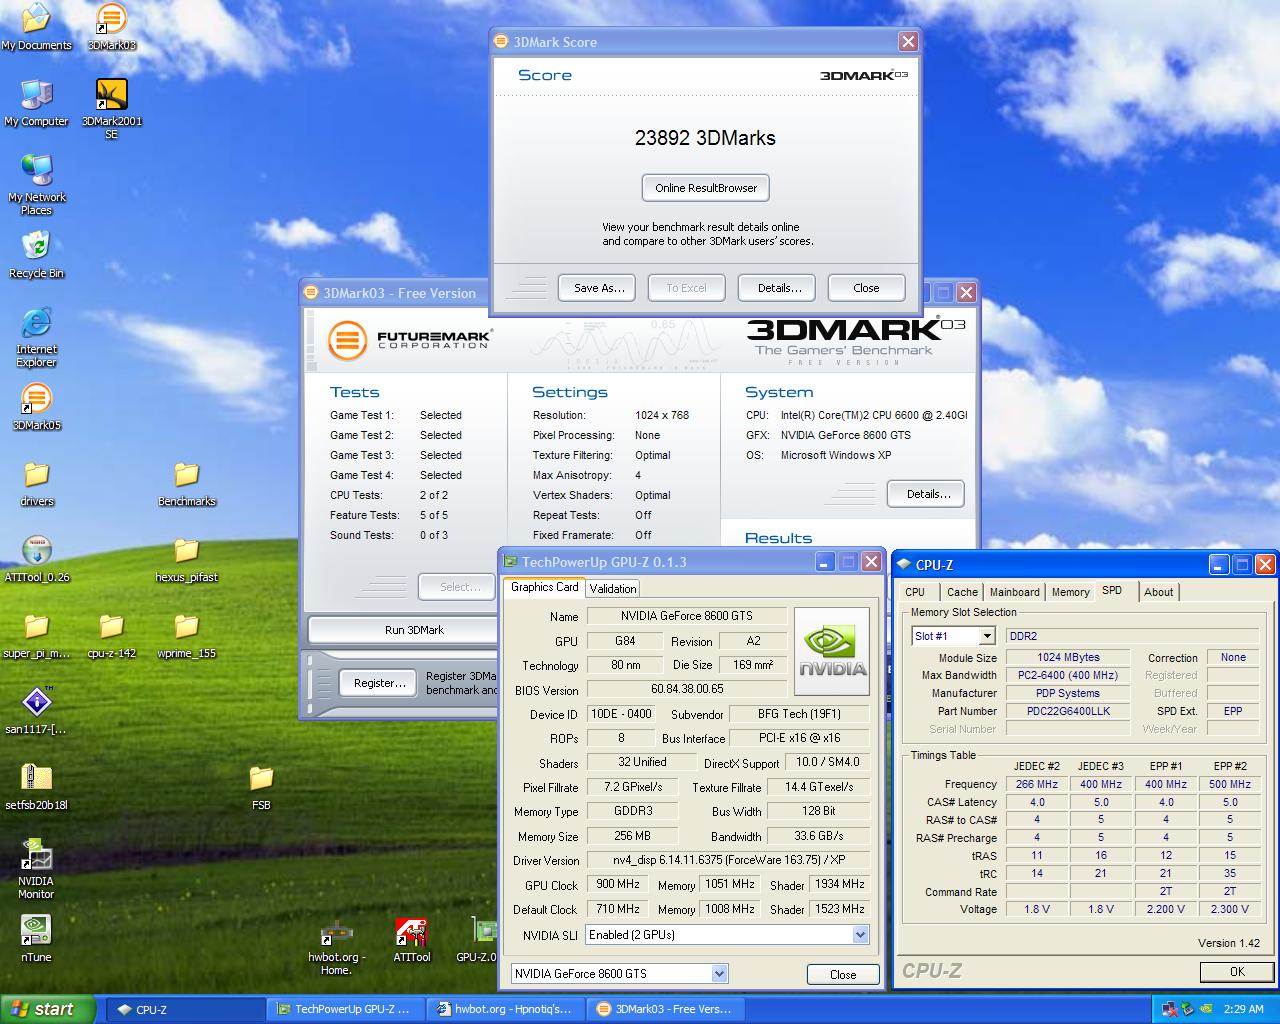Open the super_pi_m... folder
Image resolution: width=1280 pixels, height=1024 pixels.
click(36, 635)
